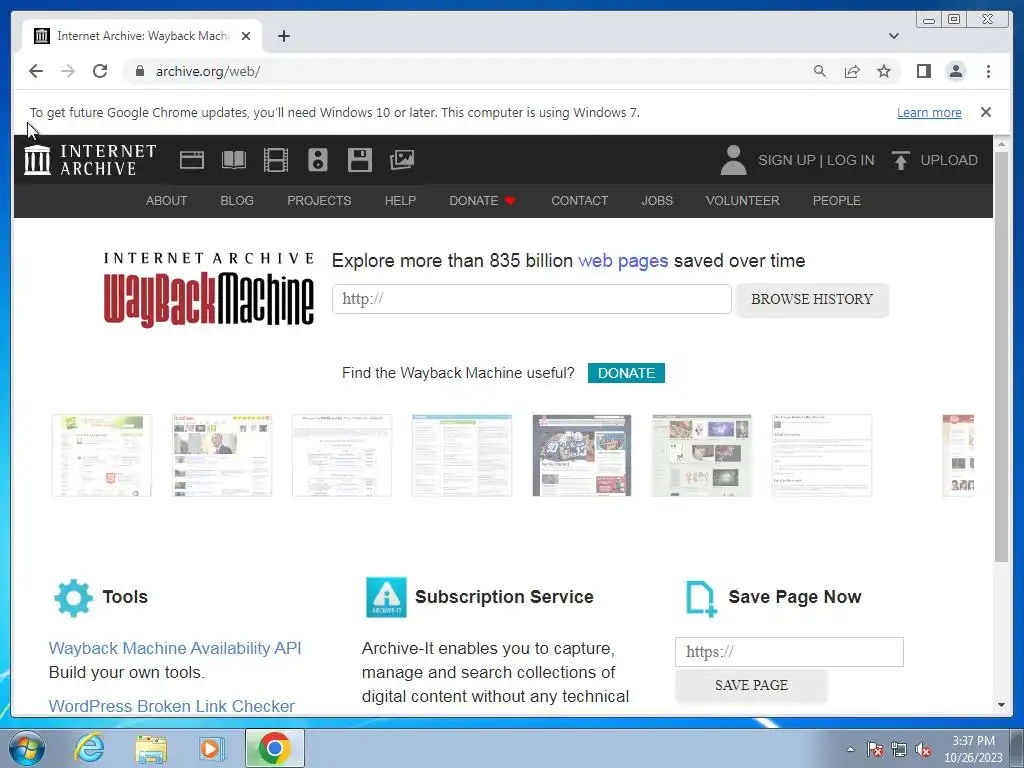Launch Internet Explorer from taskbar
This screenshot has width=1024, height=768.
click(89, 748)
